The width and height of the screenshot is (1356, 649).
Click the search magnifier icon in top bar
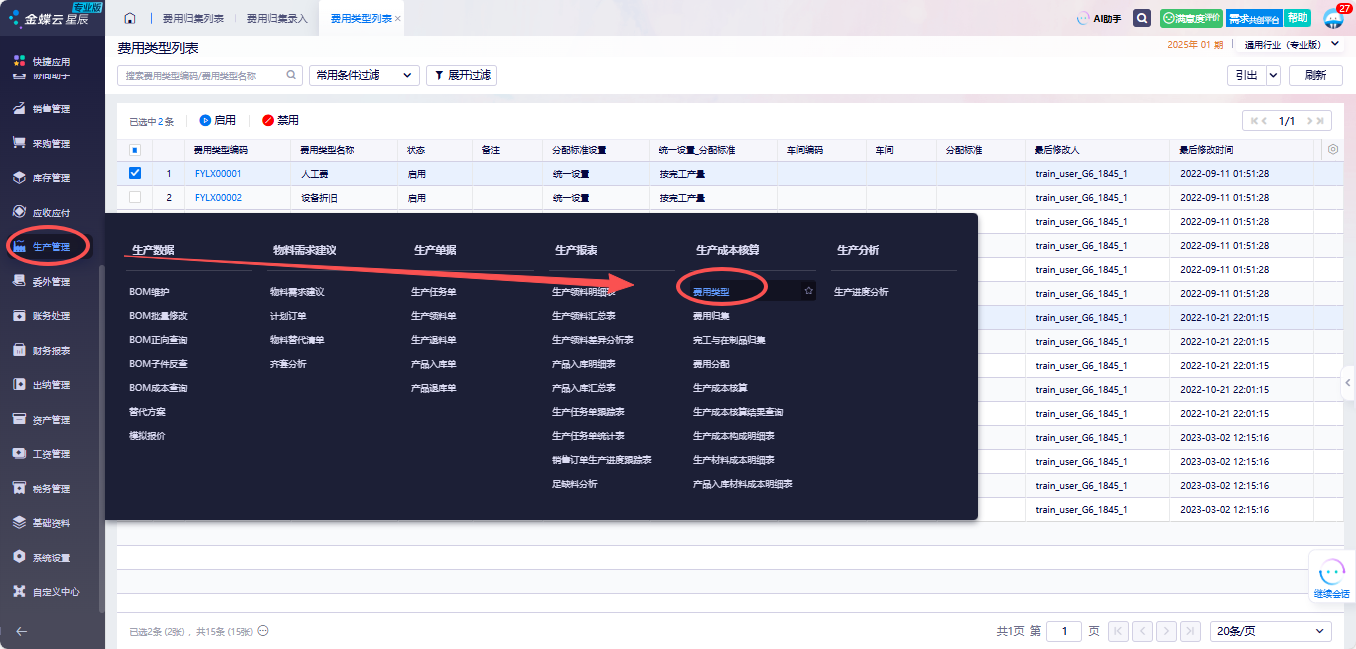[1142, 18]
